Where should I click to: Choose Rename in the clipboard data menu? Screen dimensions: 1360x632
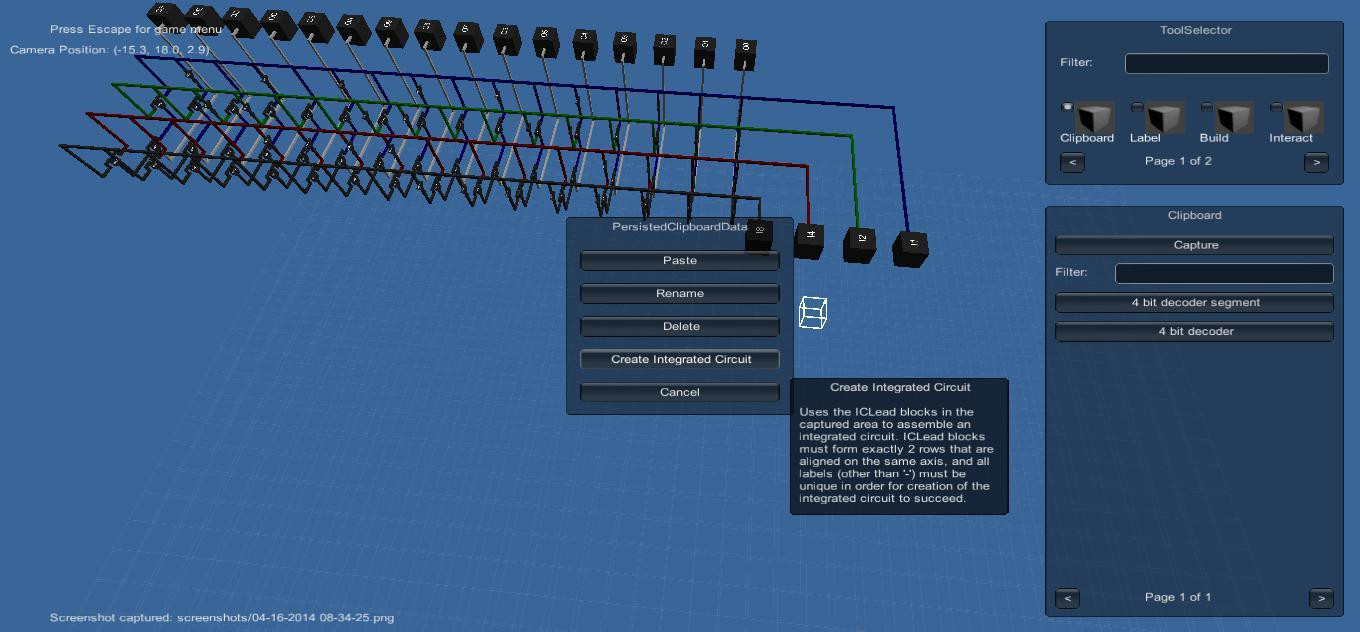pyautogui.click(x=680, y=293)
